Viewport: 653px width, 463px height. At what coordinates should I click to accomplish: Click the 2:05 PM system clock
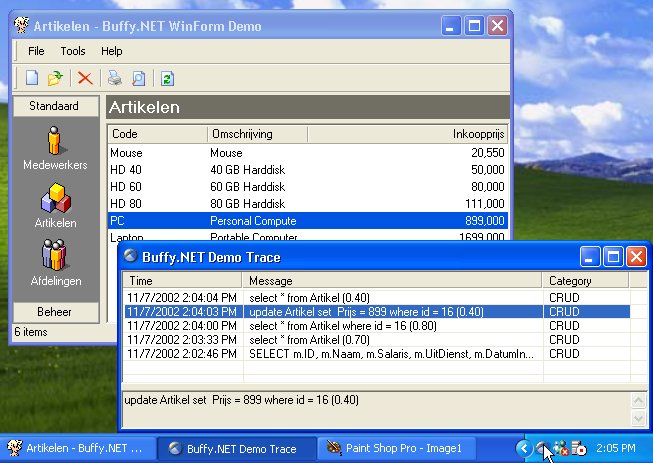(x=616, y=448)
